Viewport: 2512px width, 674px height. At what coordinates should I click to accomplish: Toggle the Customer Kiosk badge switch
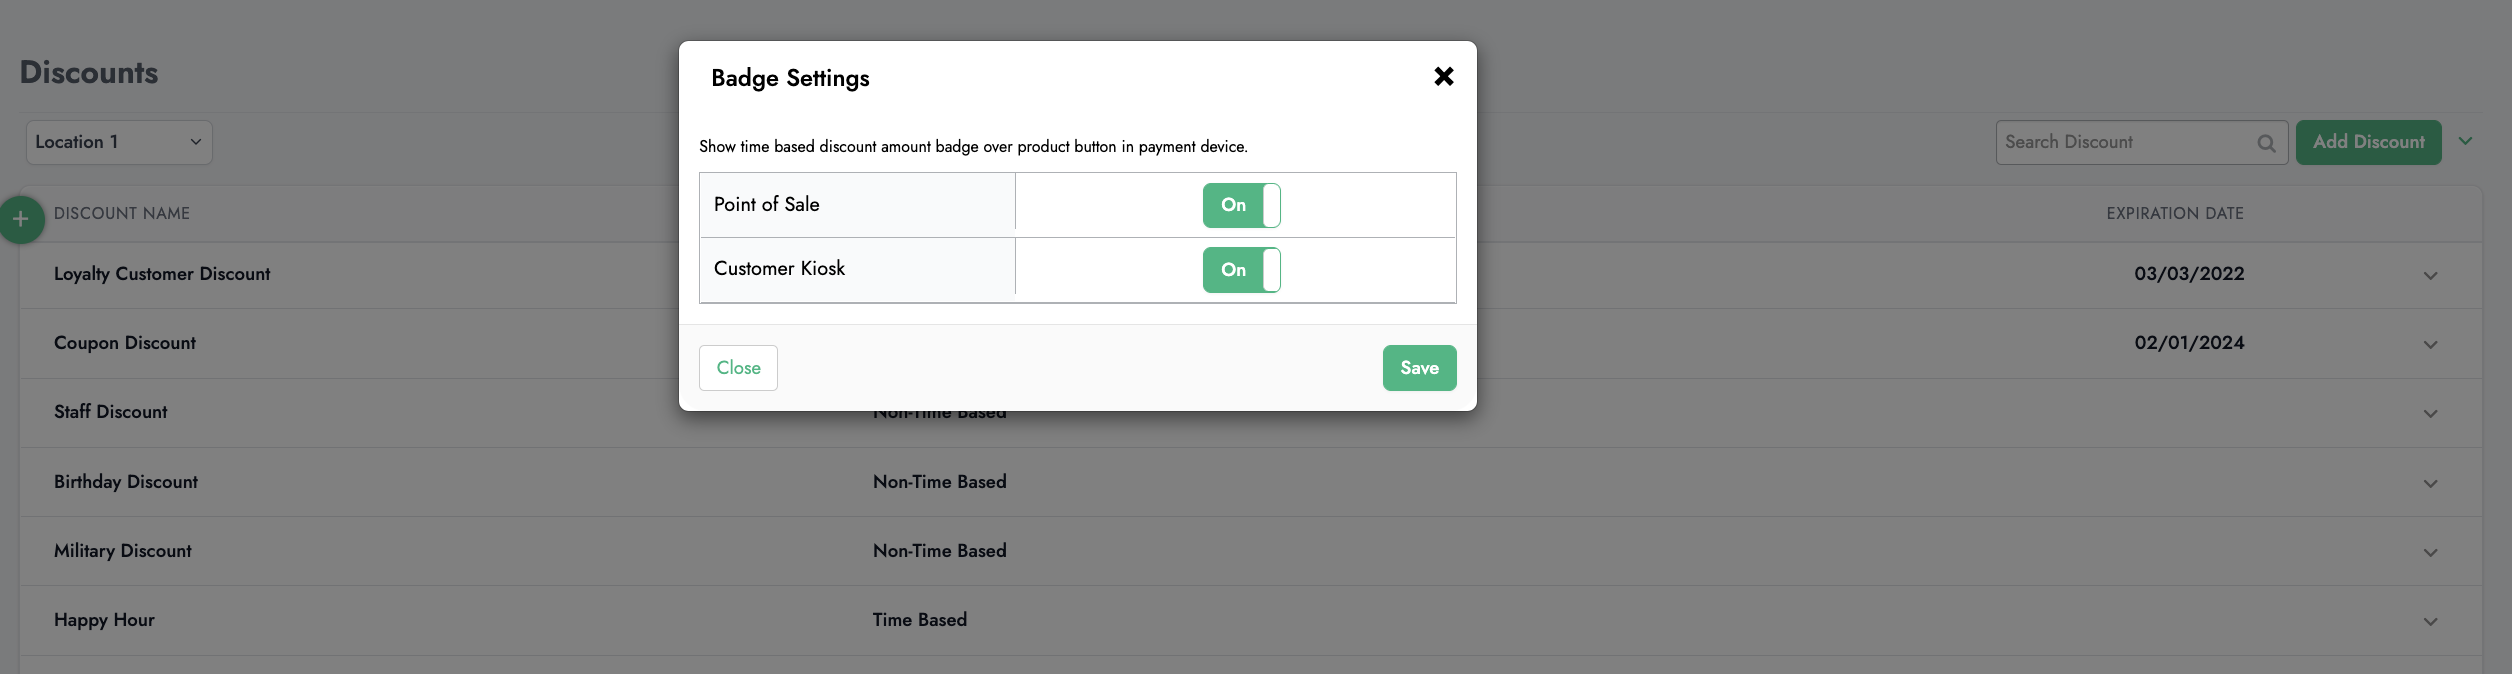(1241, 270)
